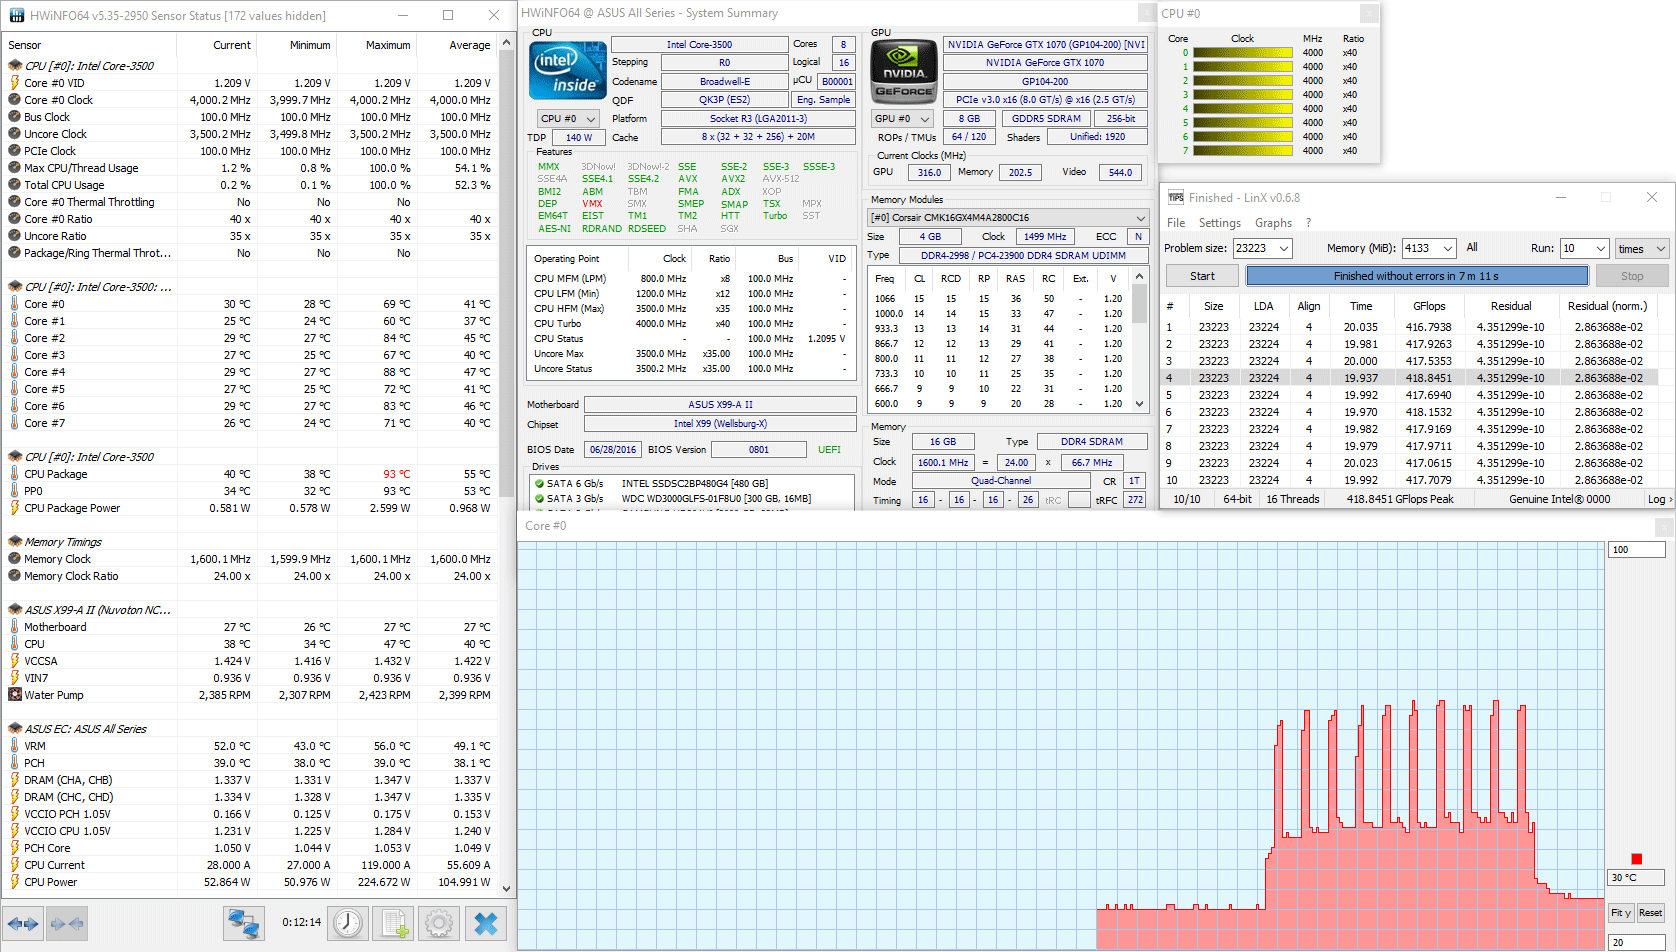The width and height of the screenshot is (1676, 952).
Task: Open sensor settings gear icon
Action: (x=439, y=923)
